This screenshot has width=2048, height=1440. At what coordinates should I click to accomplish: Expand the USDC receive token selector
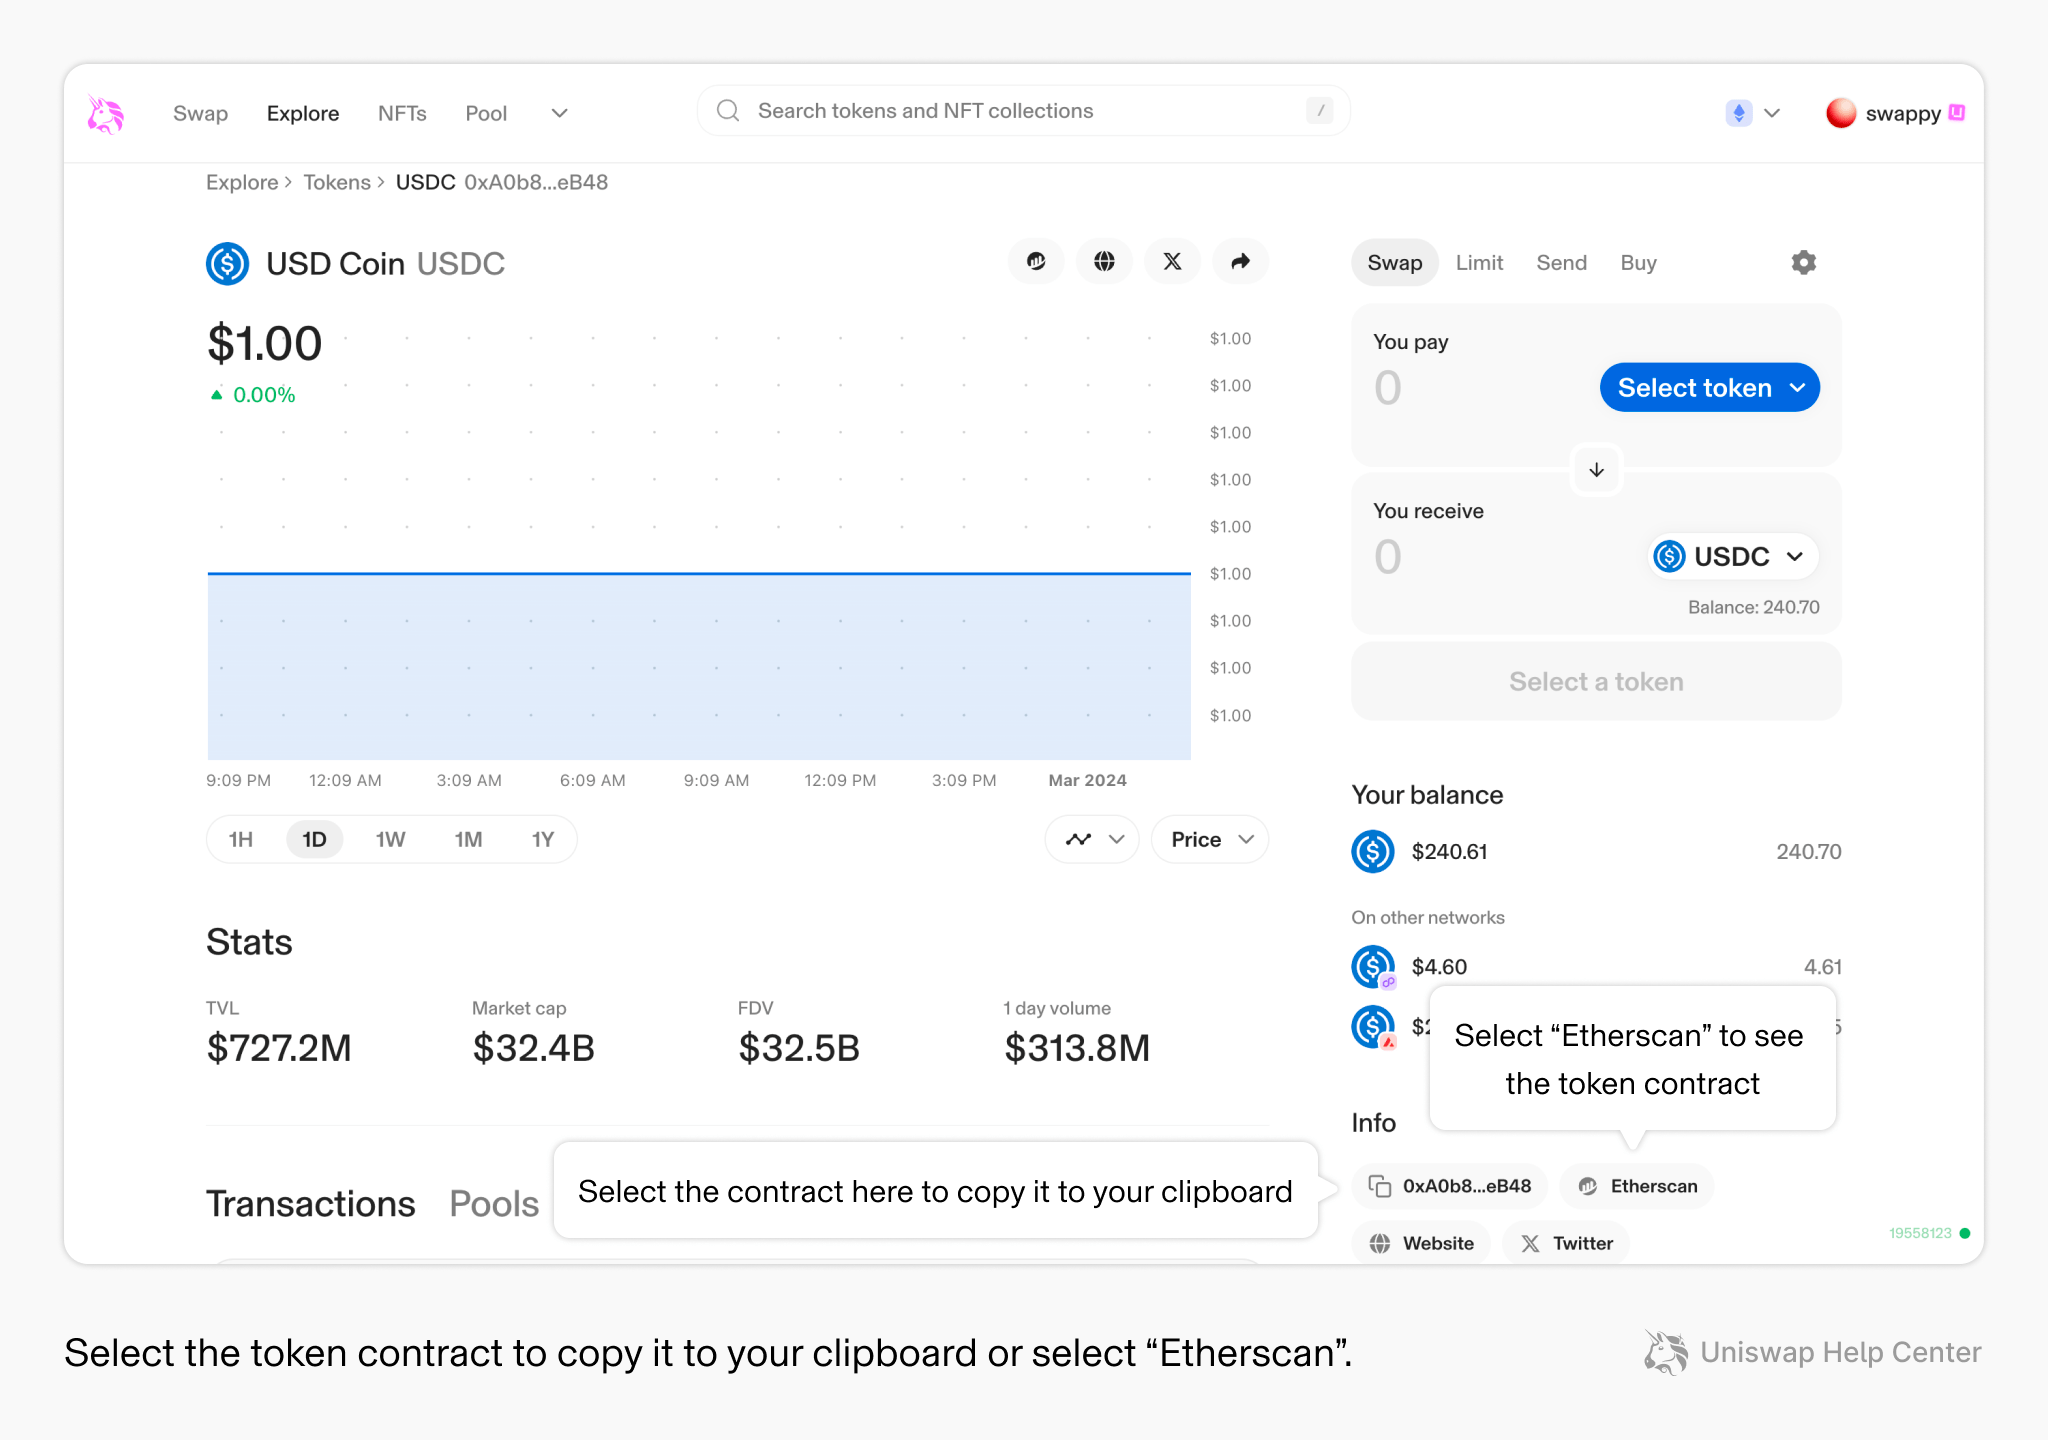1731,557
